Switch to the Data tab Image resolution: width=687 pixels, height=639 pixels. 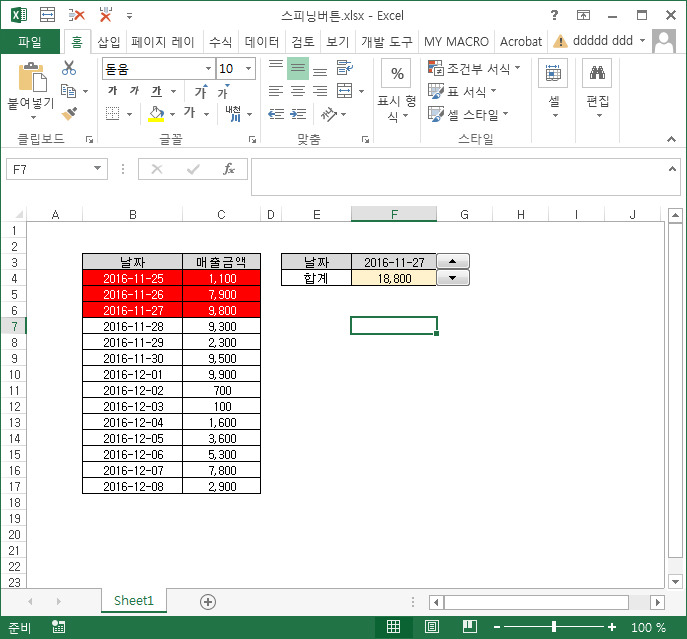[x=262, y=42]
